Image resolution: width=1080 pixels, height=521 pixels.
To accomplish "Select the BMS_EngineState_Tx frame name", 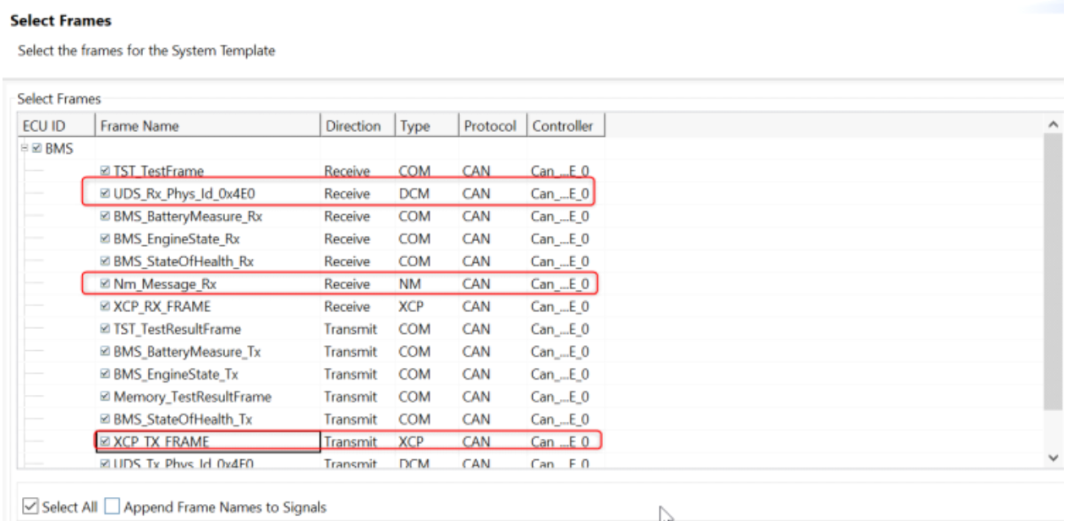I will point(176,374).
